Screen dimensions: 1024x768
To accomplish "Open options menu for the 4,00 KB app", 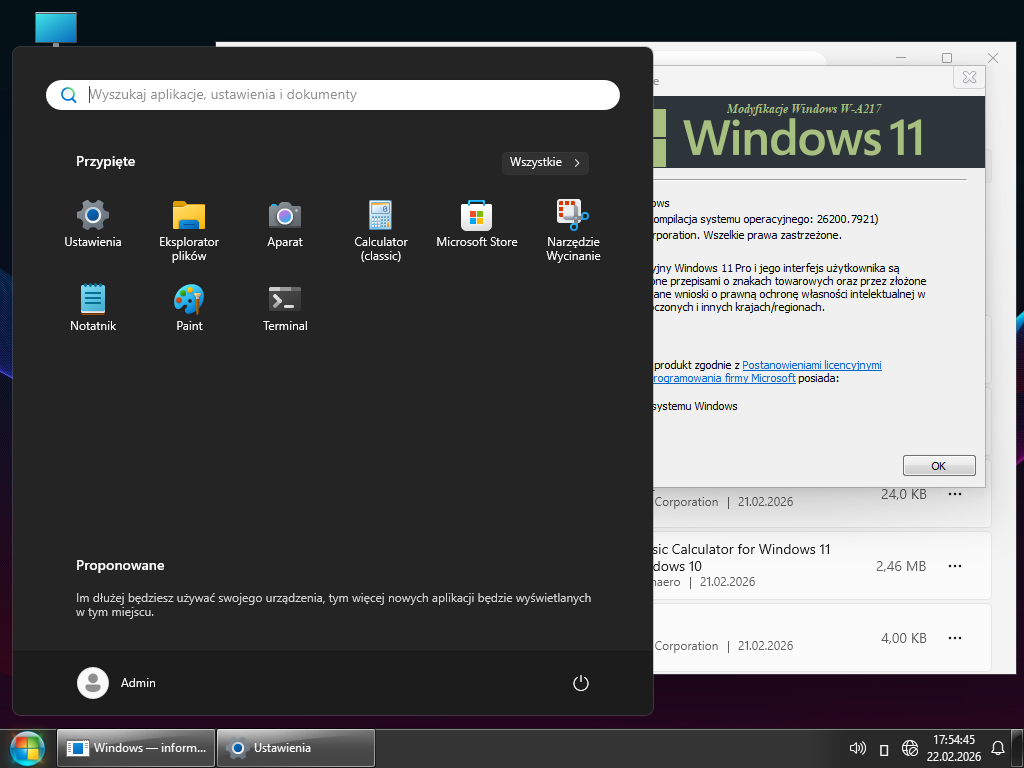I will click(955, 638).
